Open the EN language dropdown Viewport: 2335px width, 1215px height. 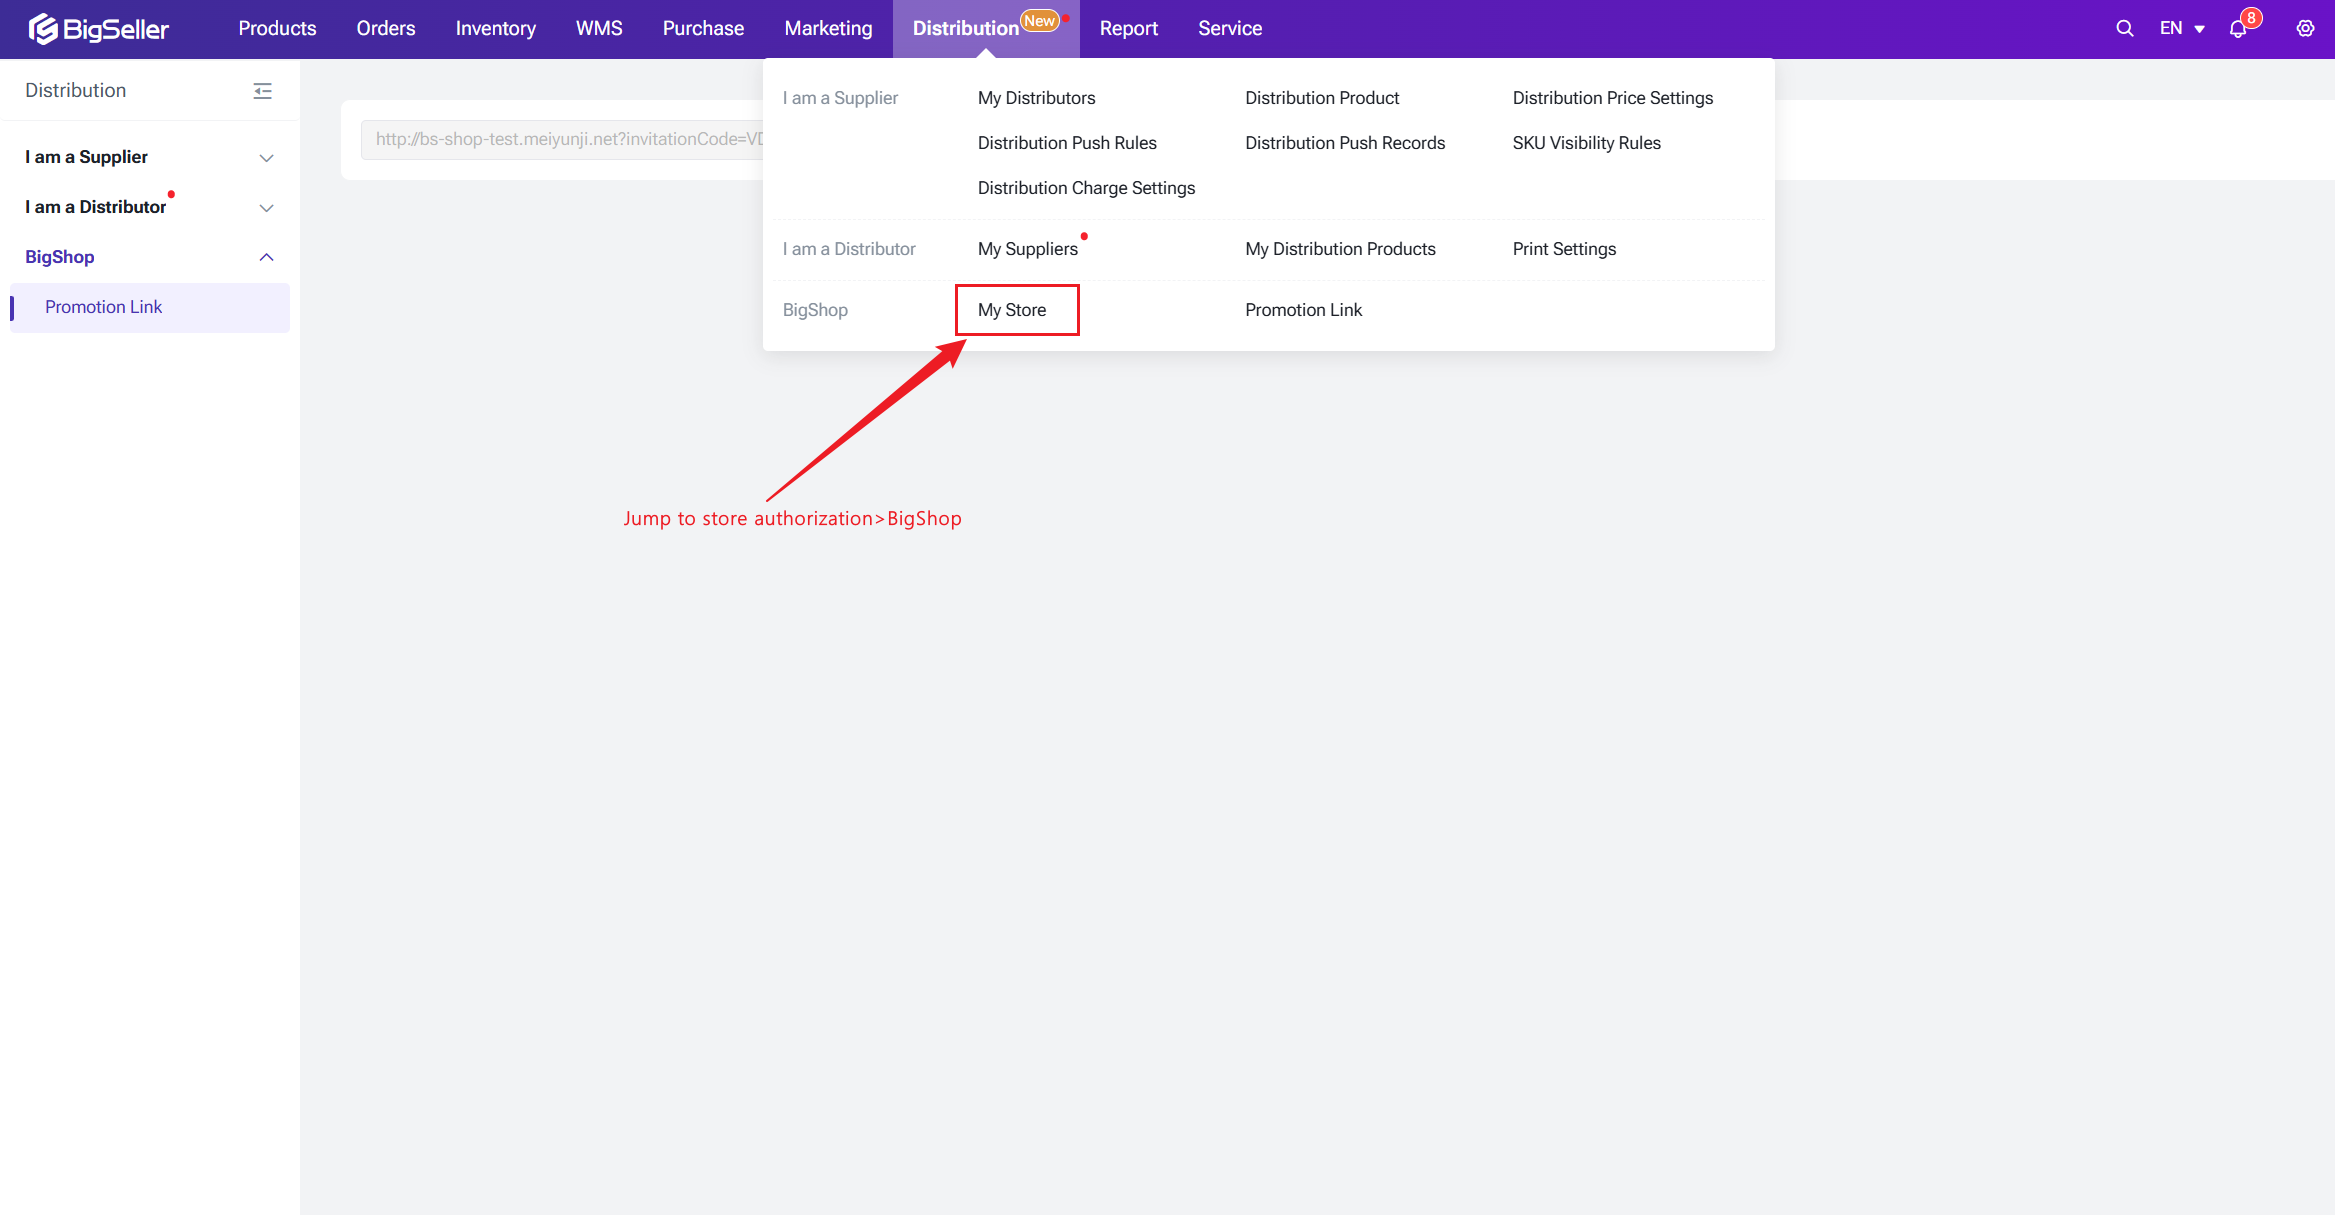click(x=2181, y=29)
